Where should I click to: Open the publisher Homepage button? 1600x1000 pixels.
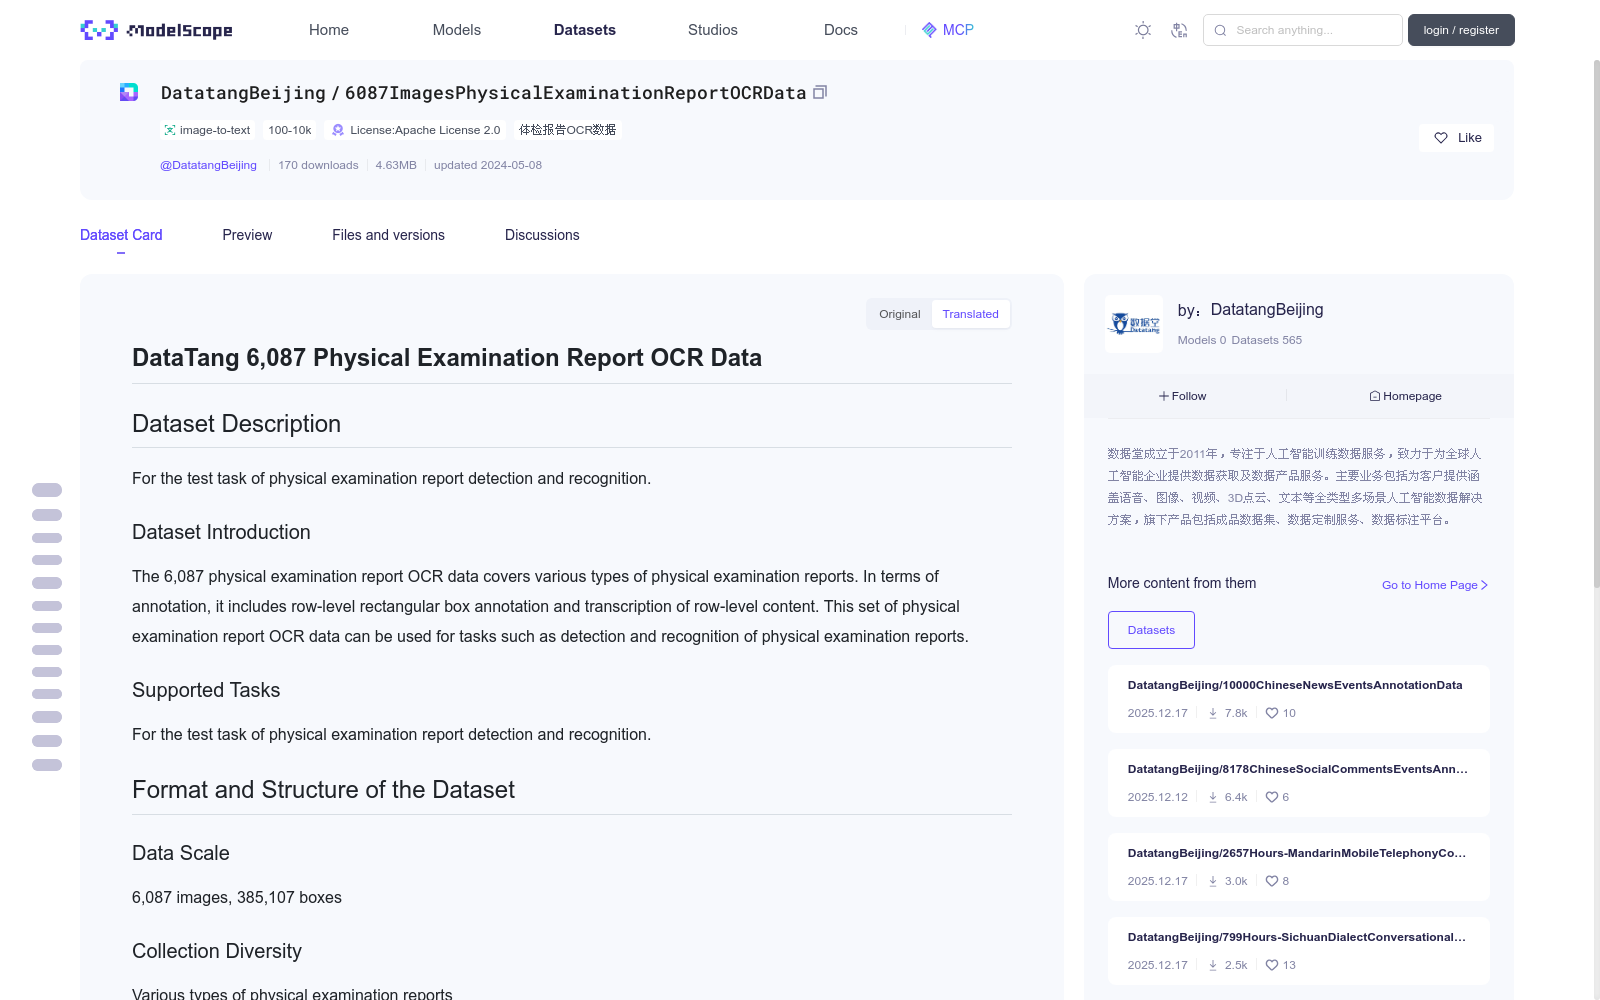[x=1405, y=396]
